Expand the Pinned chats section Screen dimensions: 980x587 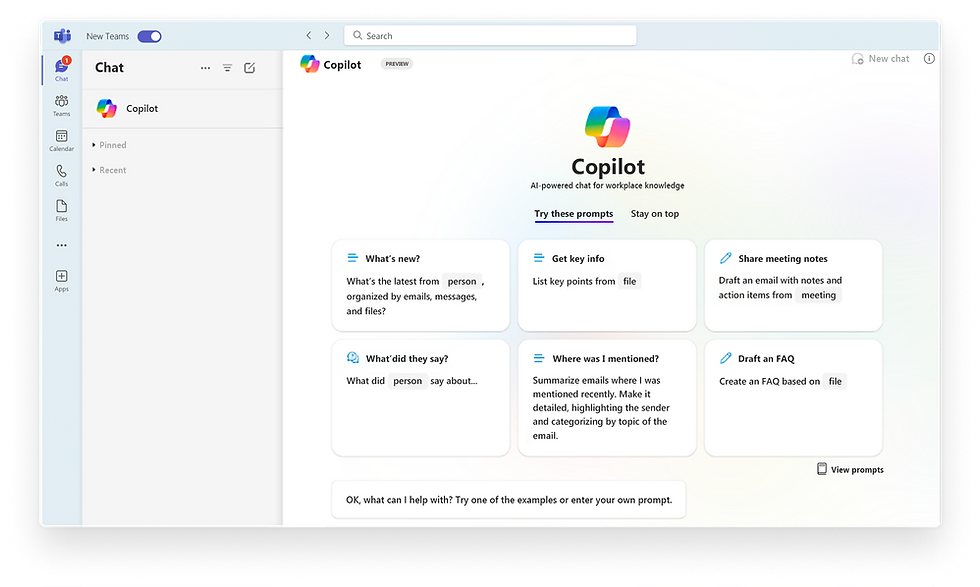click(109, 145)
